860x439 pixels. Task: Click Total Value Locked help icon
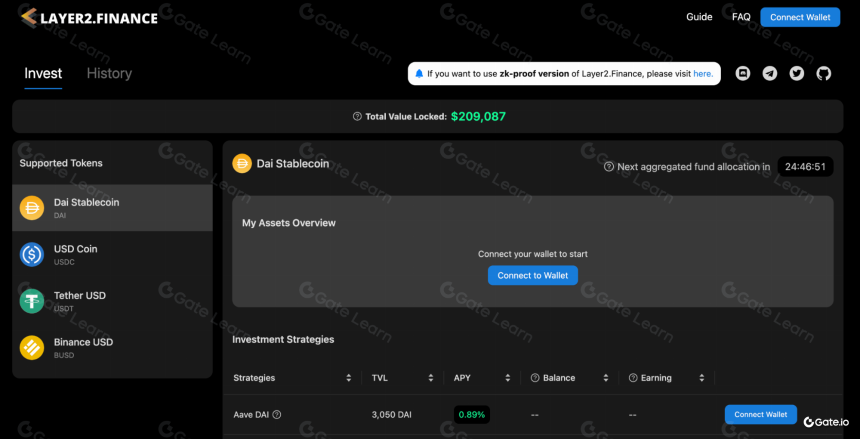358,116
